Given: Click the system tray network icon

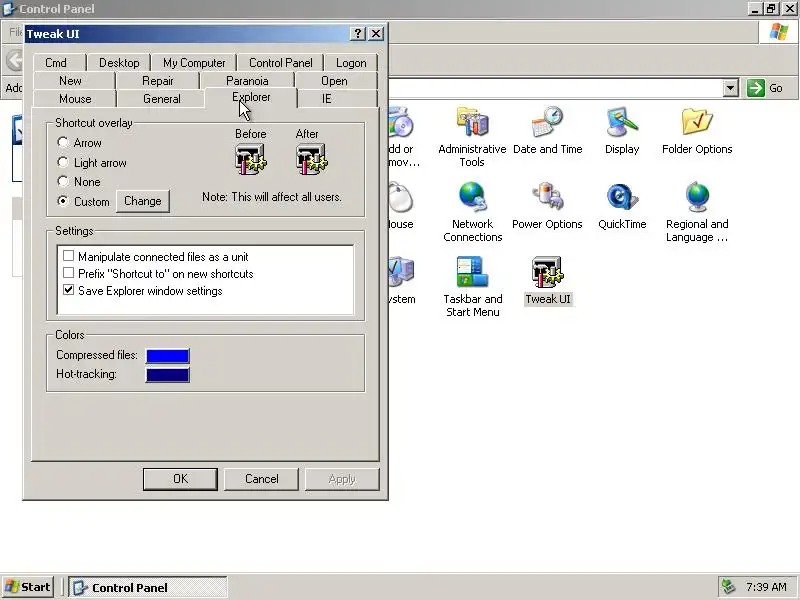Looking at the screenshot, I should point(728,587).
